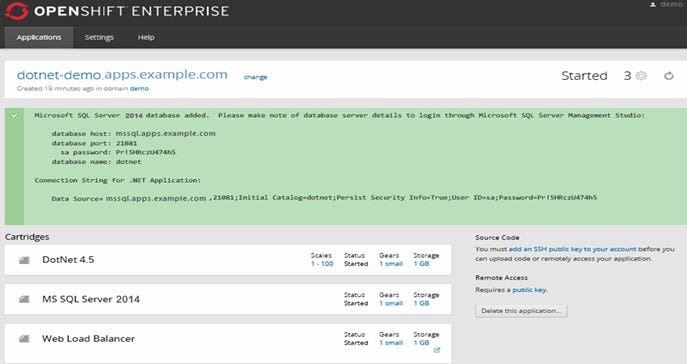Click the Web Load Balancer cartridge icon
Image resolution: width=687 pixels, height=364 pixels.
(25, 339)
